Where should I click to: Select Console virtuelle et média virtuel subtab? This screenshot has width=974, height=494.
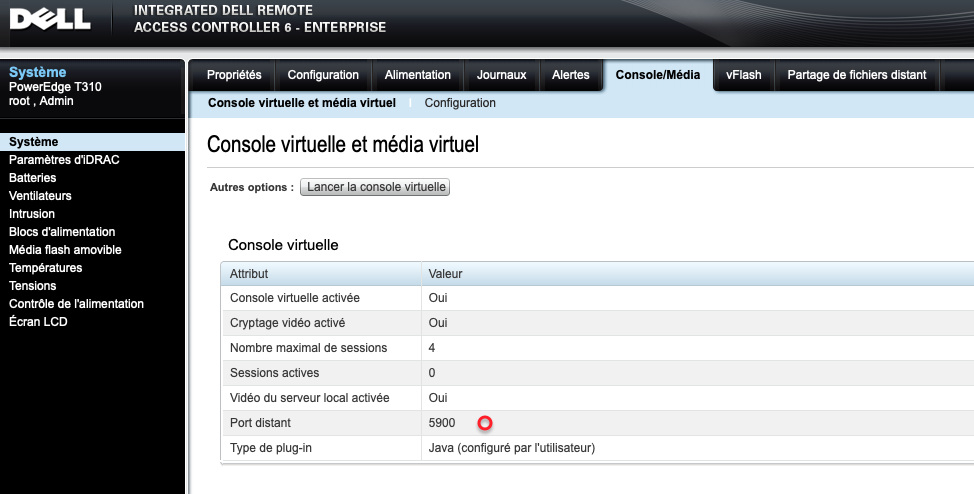click(x=302, y=103)
